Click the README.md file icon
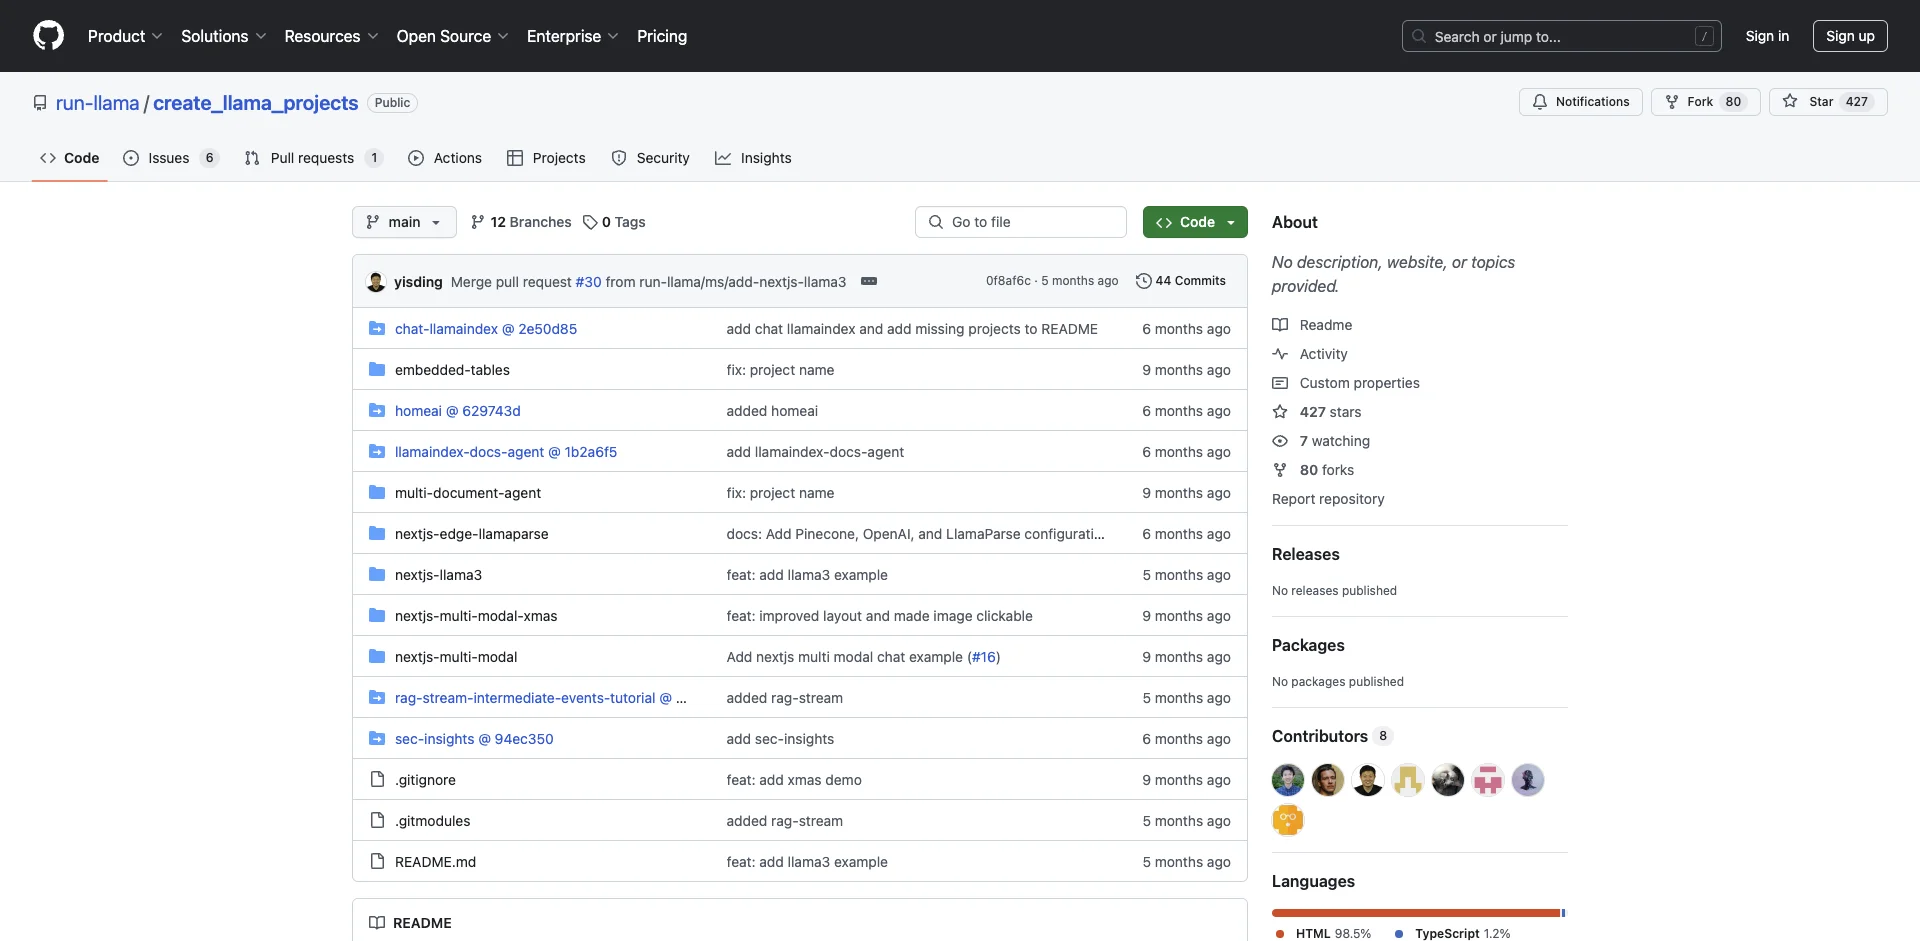Screen dimensions: 1920x941 377,862
